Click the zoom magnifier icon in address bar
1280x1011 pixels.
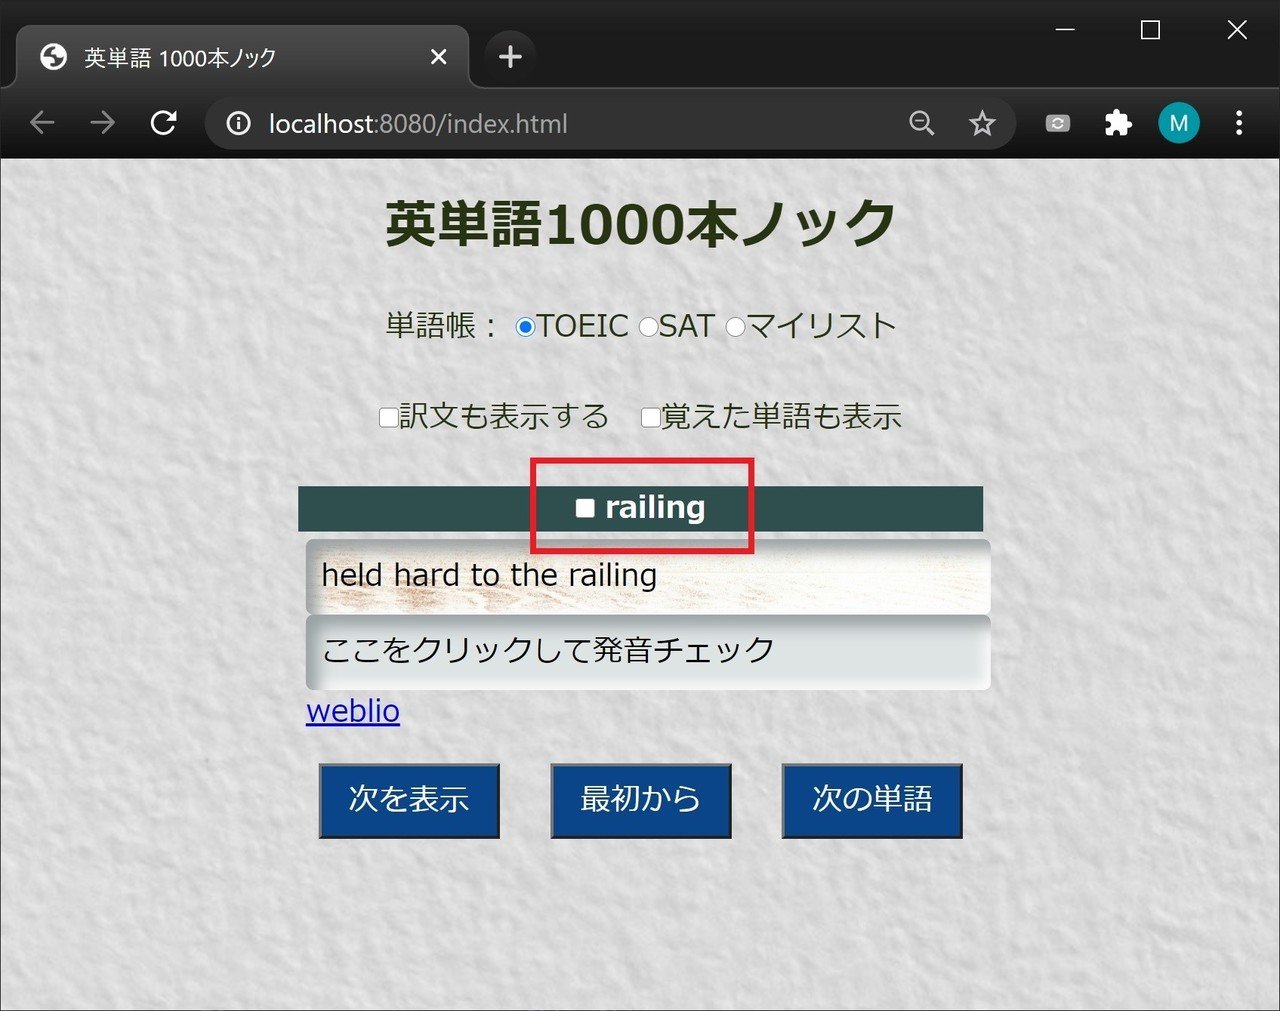click(921, 123)
